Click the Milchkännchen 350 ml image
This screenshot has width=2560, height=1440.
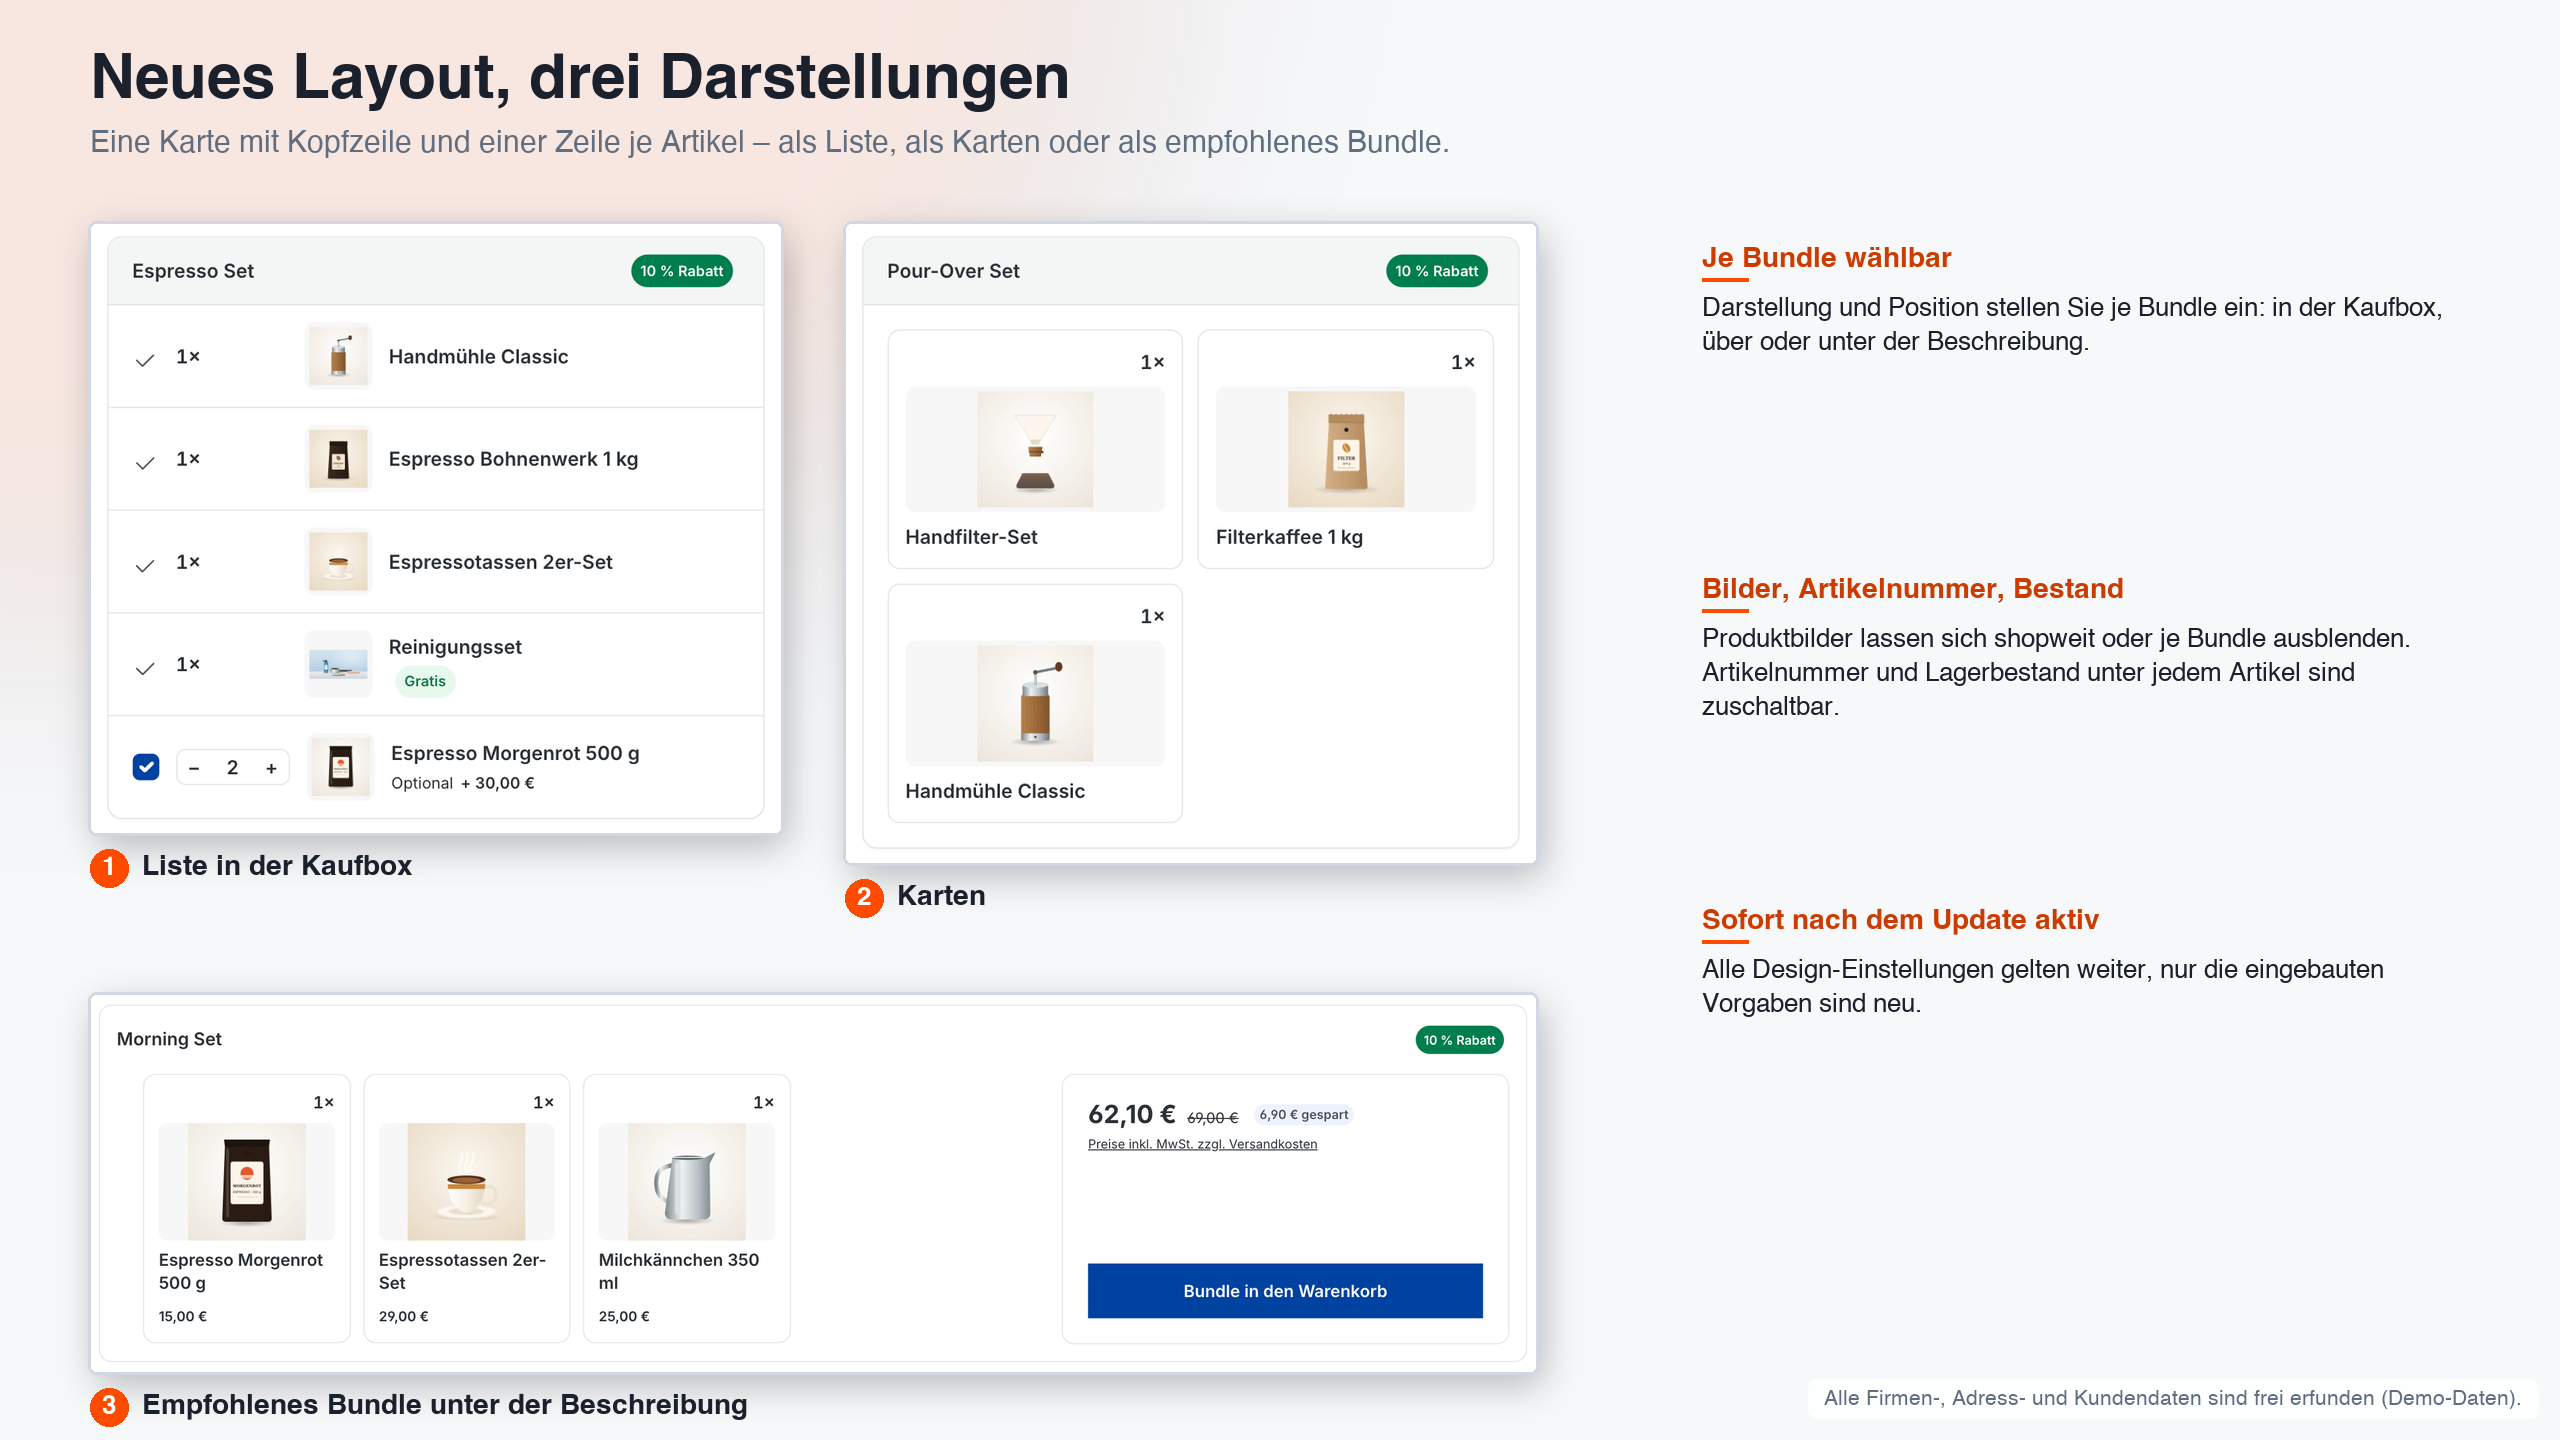tap(687, 1181)
